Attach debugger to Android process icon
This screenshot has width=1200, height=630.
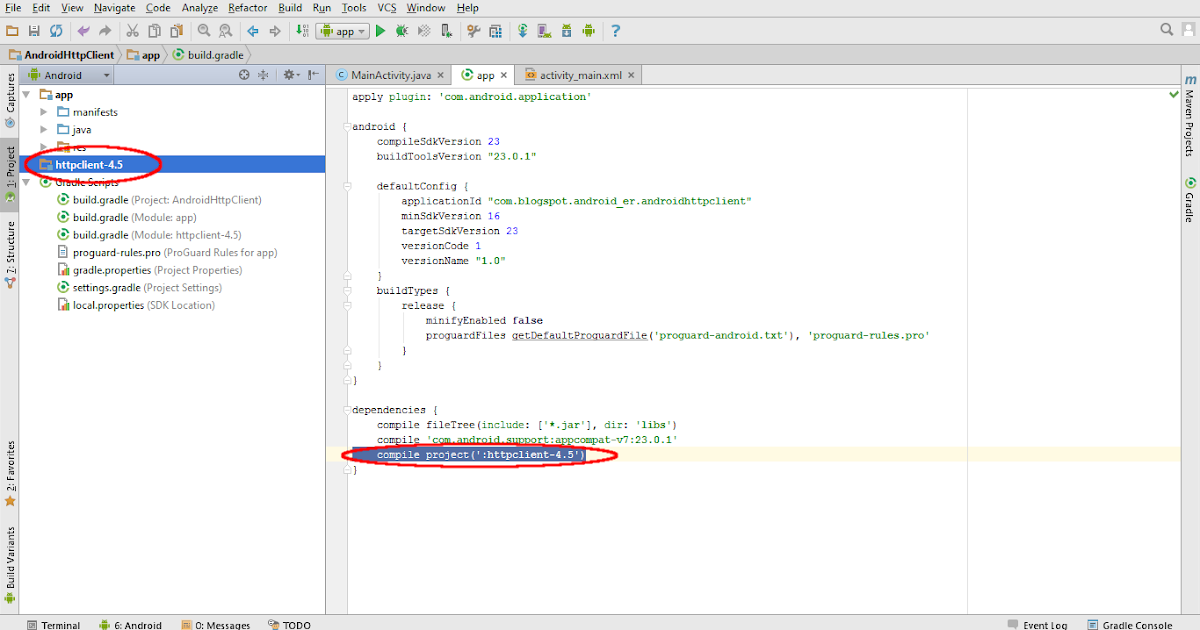(445, 31)
